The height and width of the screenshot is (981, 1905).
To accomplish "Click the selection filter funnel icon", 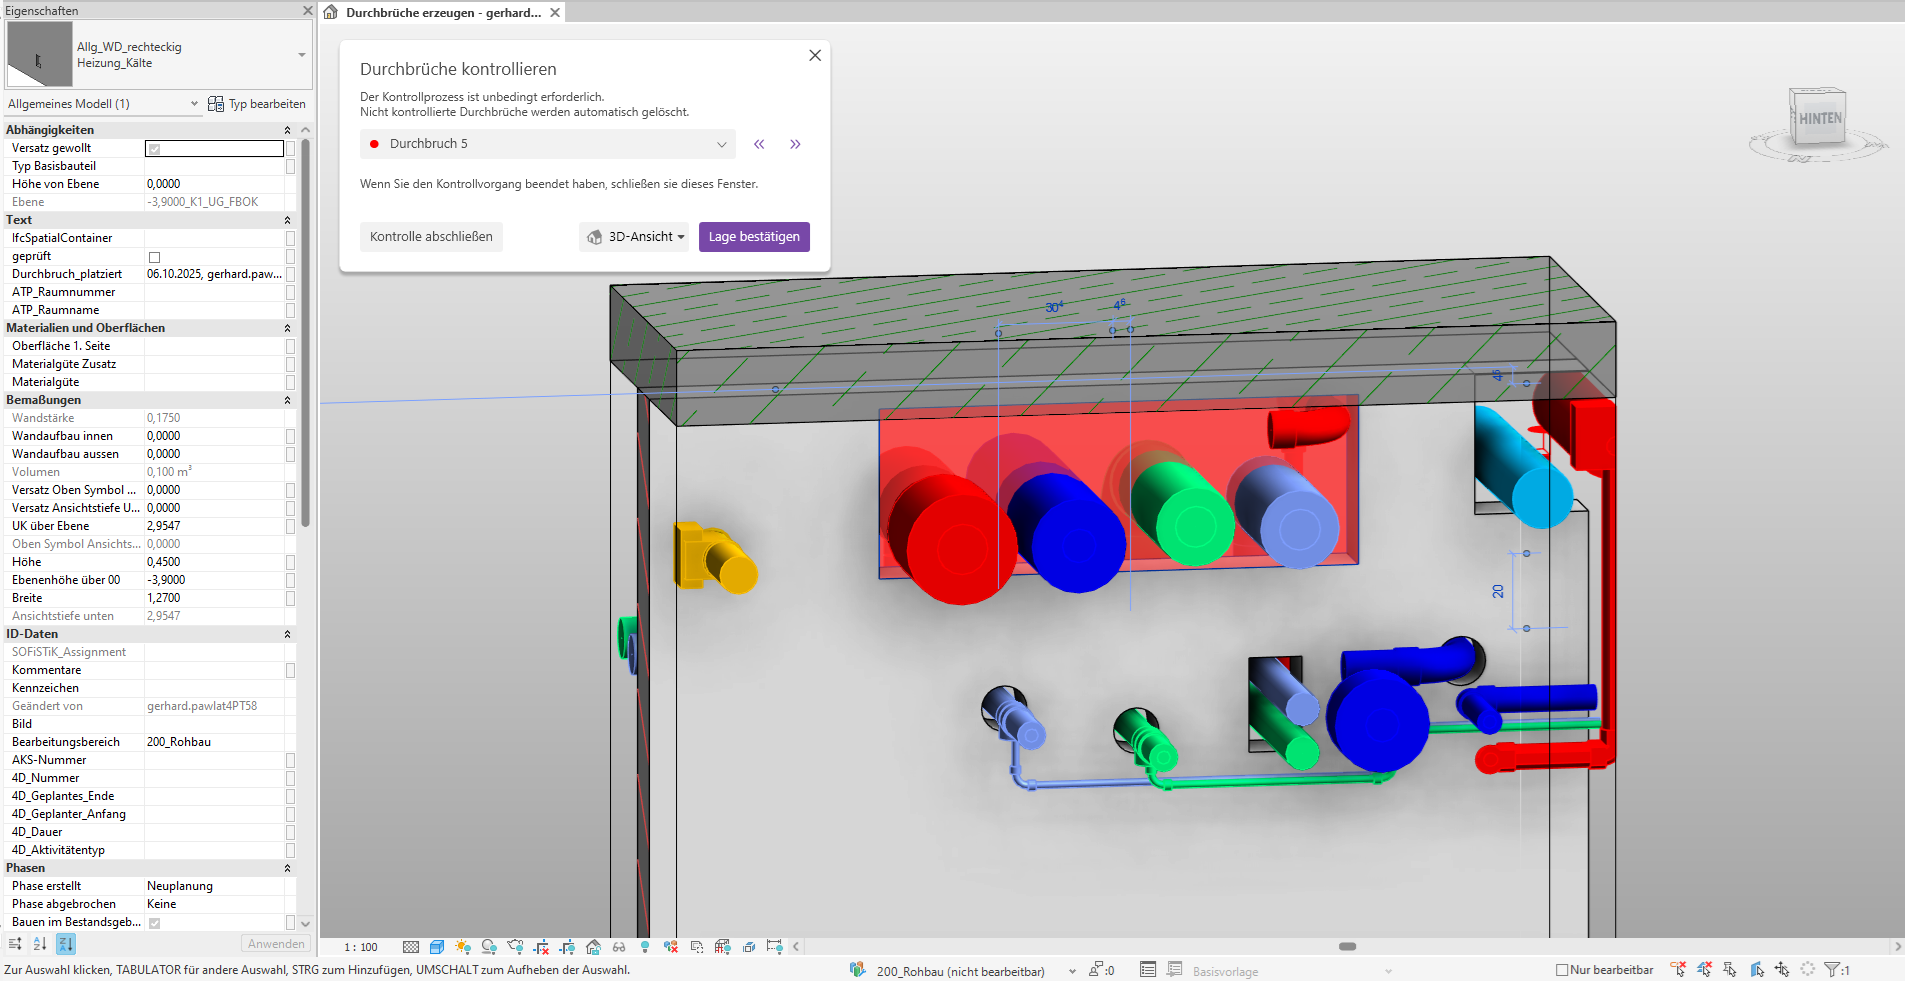I will [1832, 969].
